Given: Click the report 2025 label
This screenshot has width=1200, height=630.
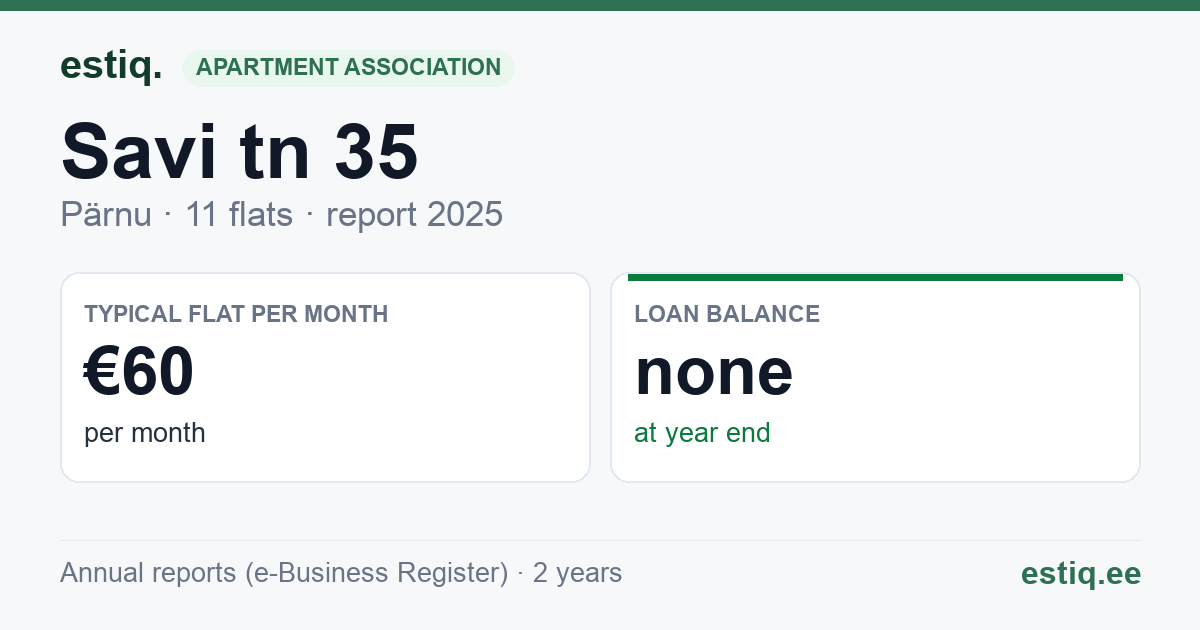Looking at the screenshot, I should point(414,214).
